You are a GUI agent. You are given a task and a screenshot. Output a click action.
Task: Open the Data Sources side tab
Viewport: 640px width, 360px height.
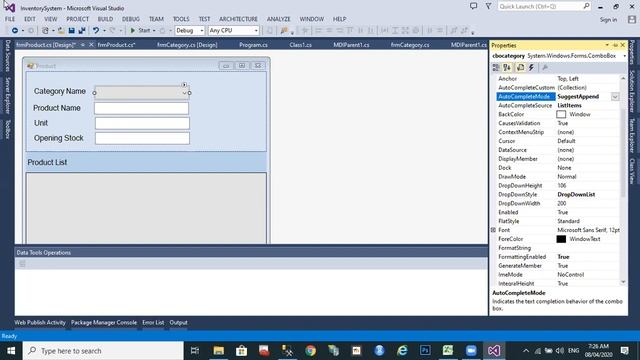pos(7,56)
